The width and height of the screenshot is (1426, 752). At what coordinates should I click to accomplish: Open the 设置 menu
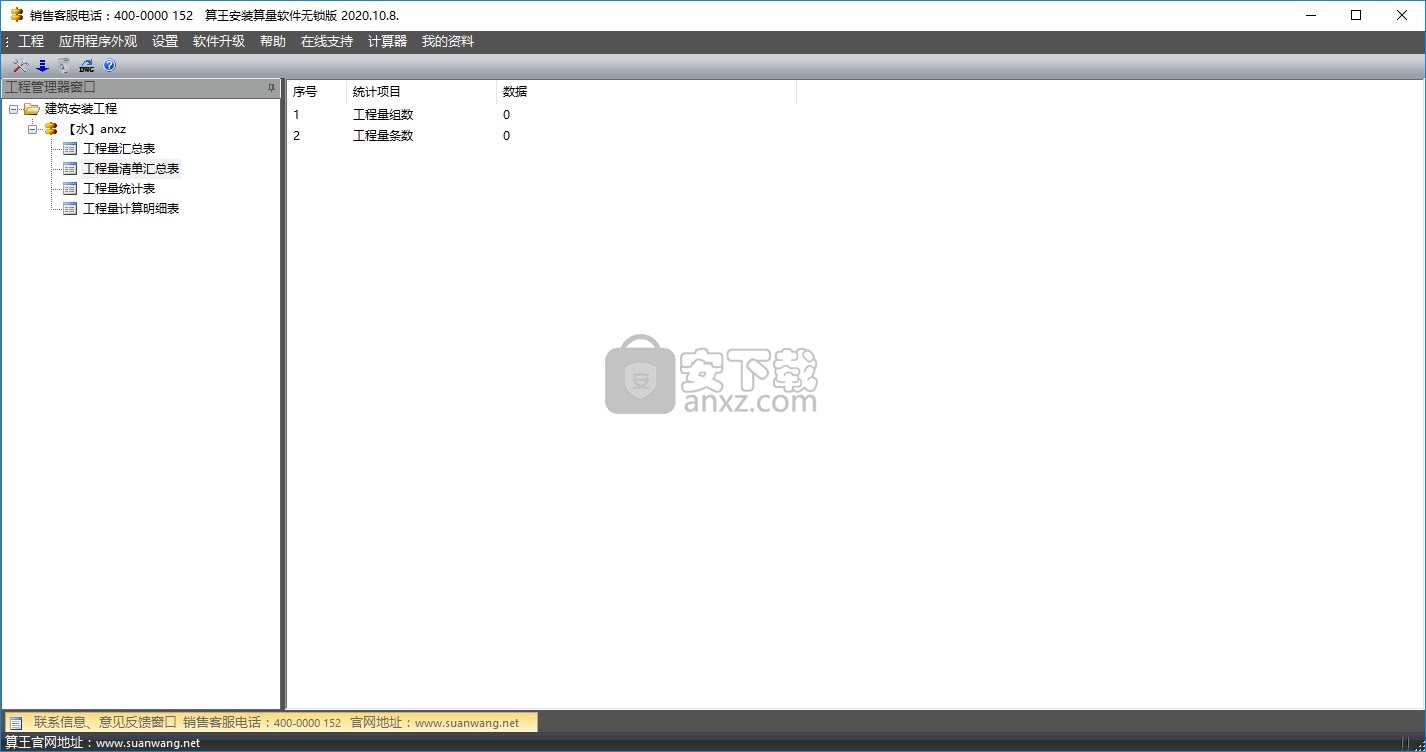(165, 41)
